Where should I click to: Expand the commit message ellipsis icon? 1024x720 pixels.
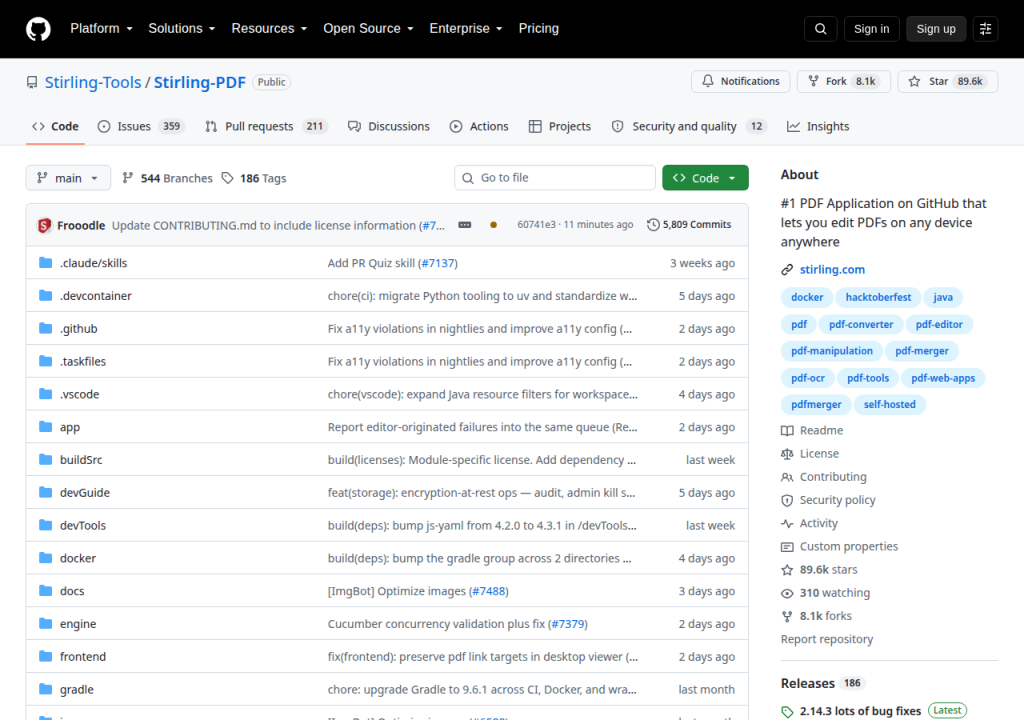point(464,225)
